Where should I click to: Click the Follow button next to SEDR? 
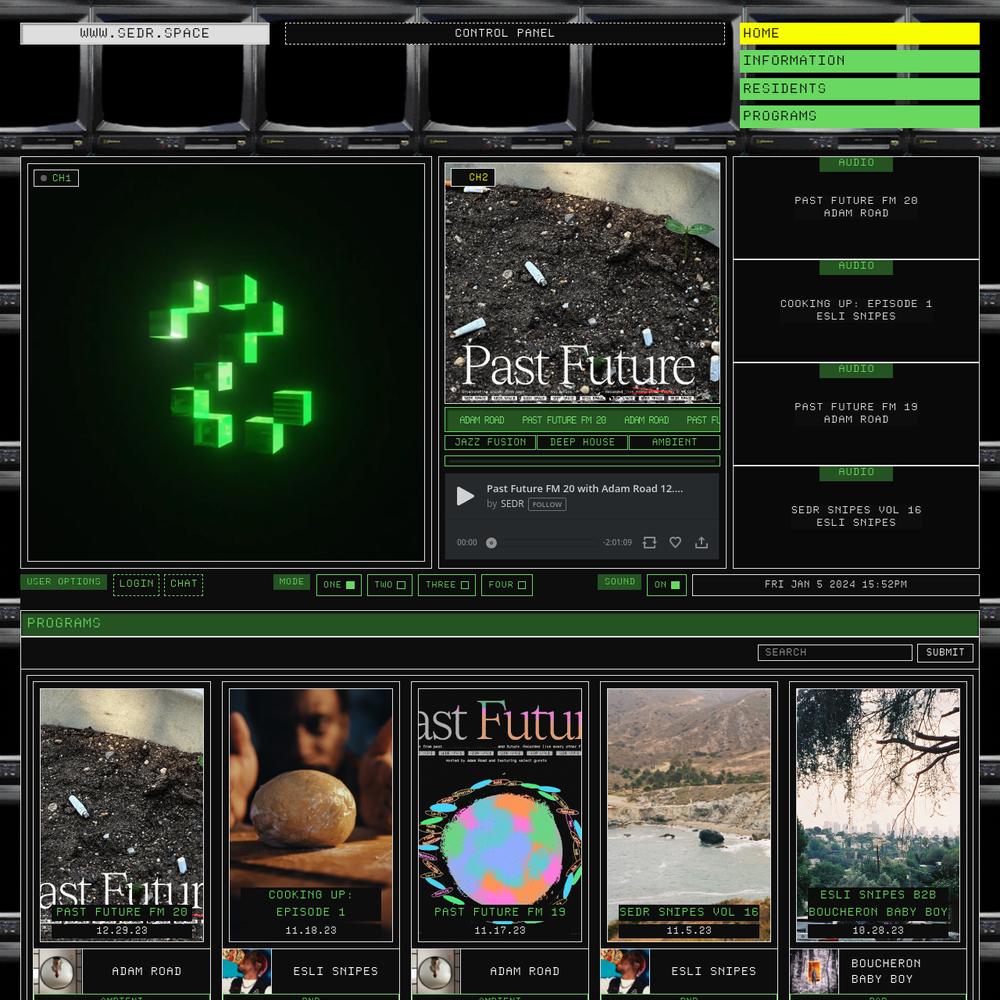point(547,504)
